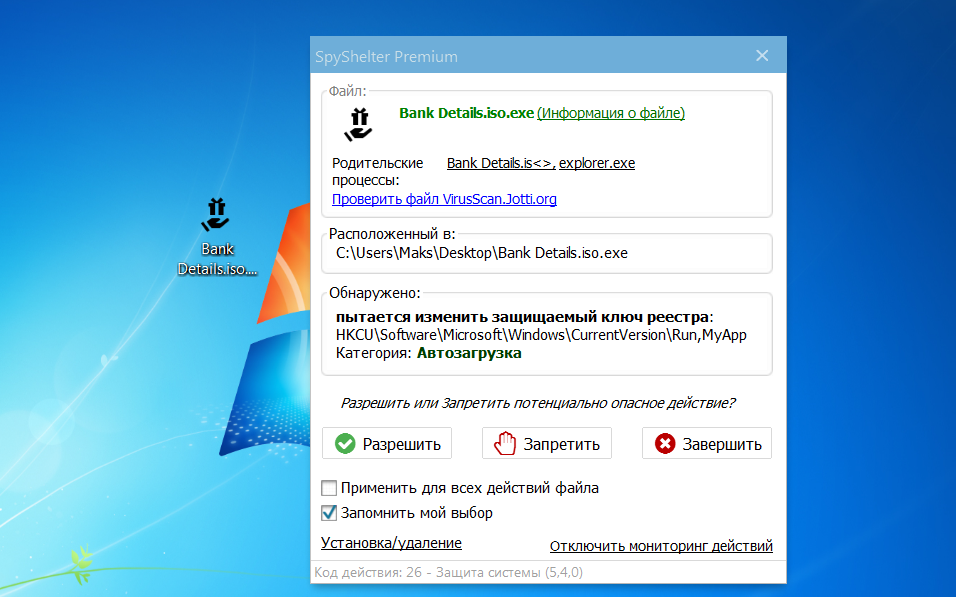
Task: Open the 'Установка/удаление' link
Action: pos(391,543)
